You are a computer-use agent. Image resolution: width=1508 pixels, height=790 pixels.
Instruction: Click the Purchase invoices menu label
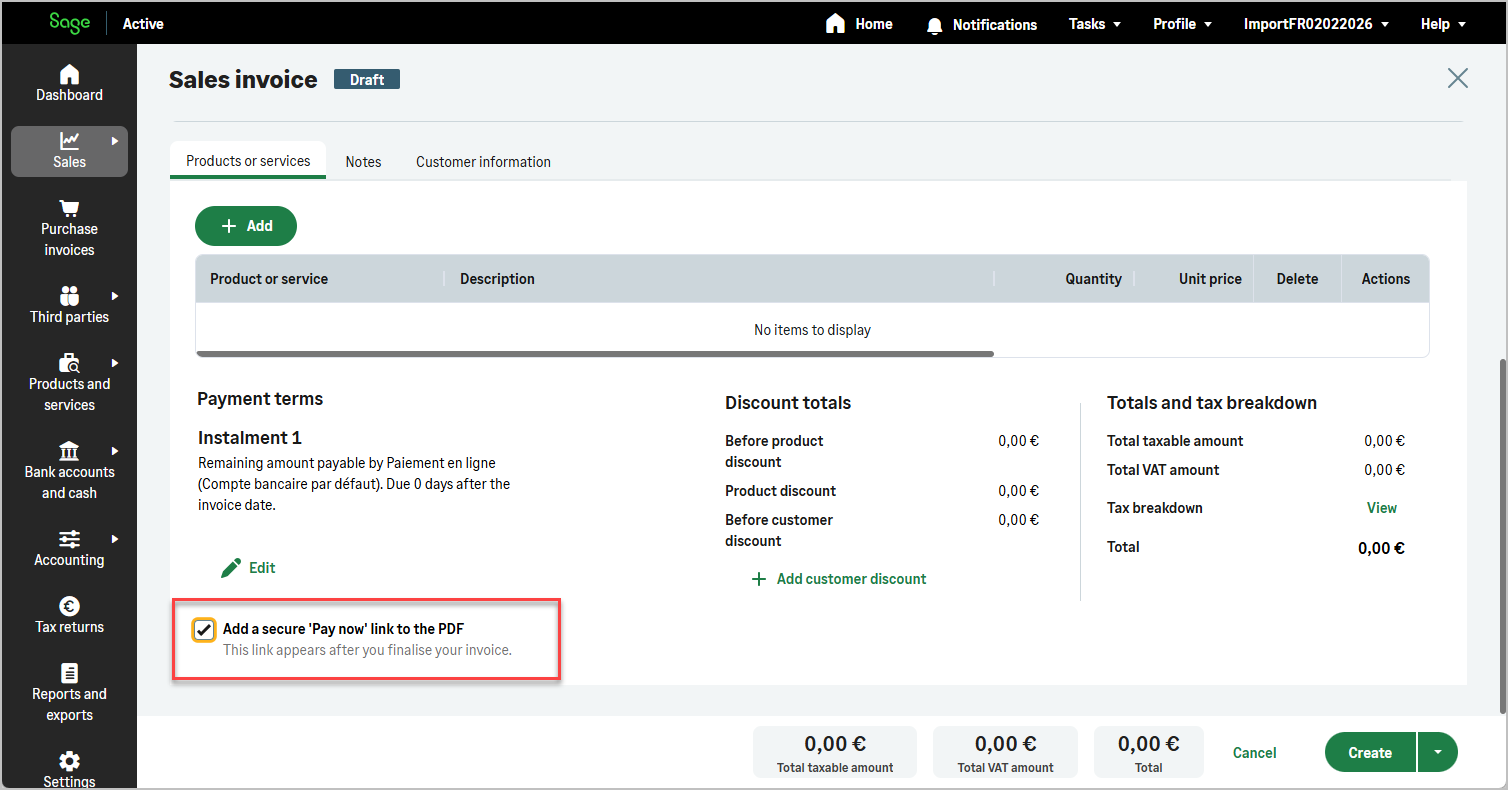click(69, 239)
